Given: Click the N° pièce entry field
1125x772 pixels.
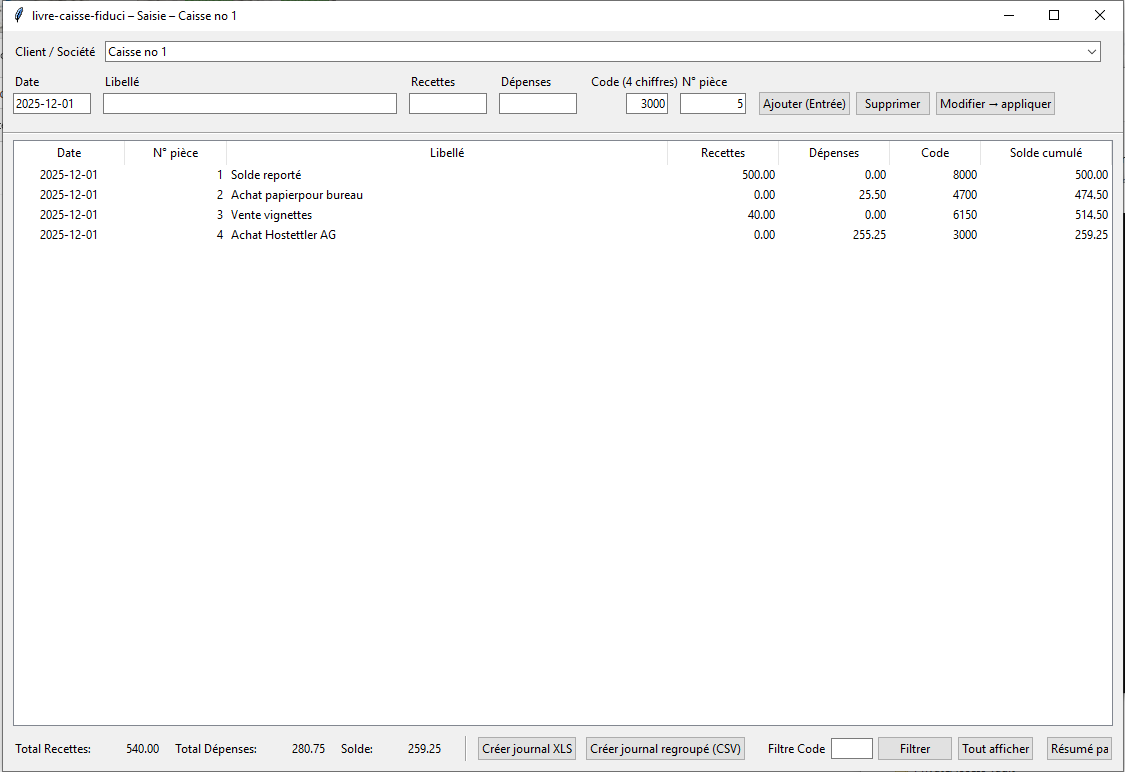Looking at the screenshot, I should click(712, 104).
